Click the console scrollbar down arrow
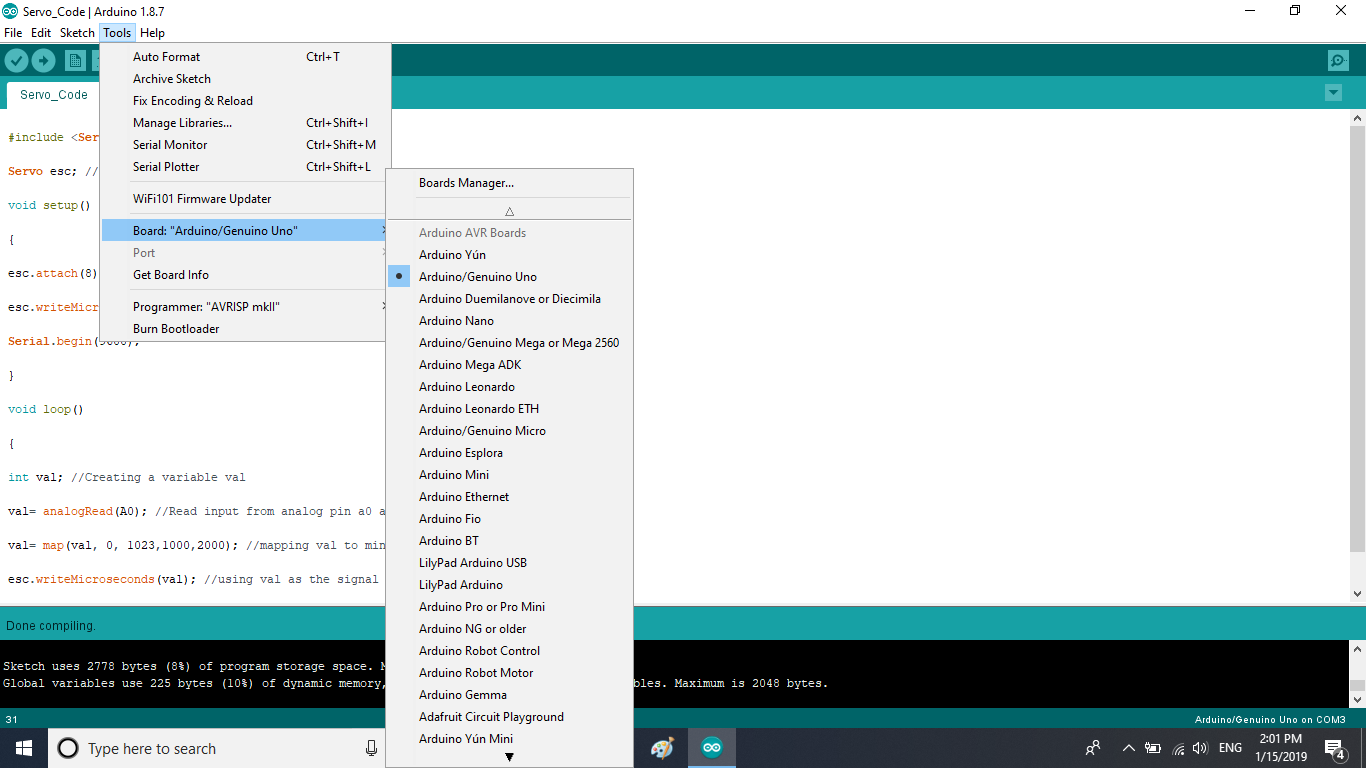 coord(1357,700)
